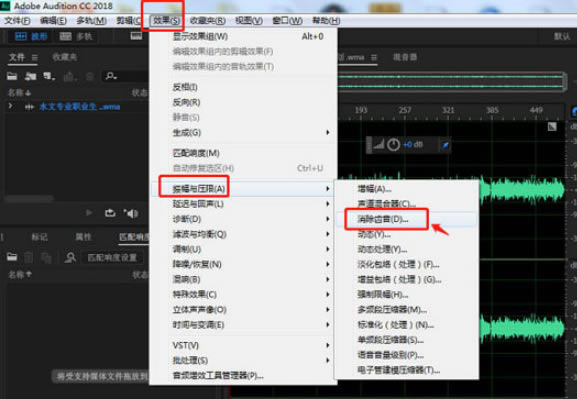
Task: Click the amplitude ramp icon on the HUD
Action: (x=378, y=144)
